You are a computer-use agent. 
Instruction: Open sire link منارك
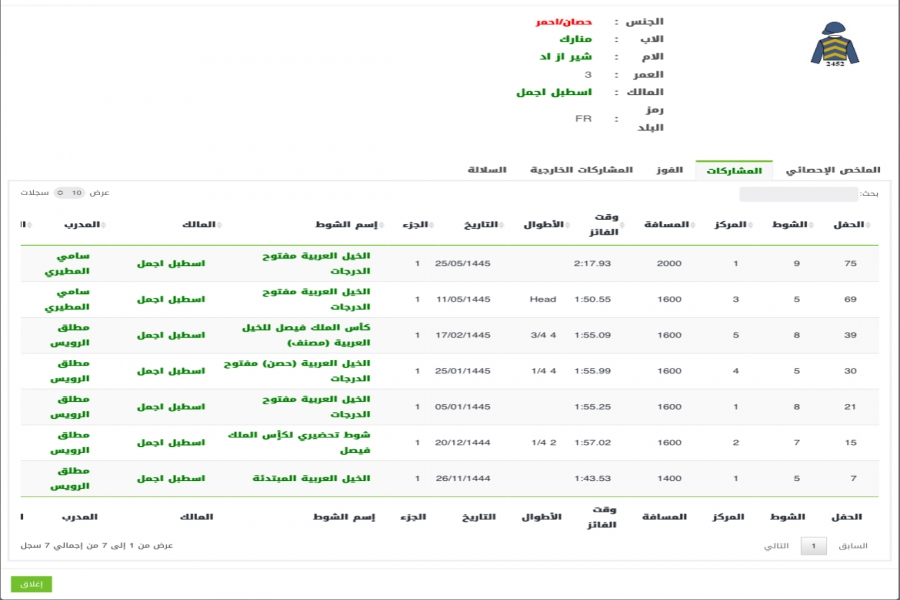575,39
